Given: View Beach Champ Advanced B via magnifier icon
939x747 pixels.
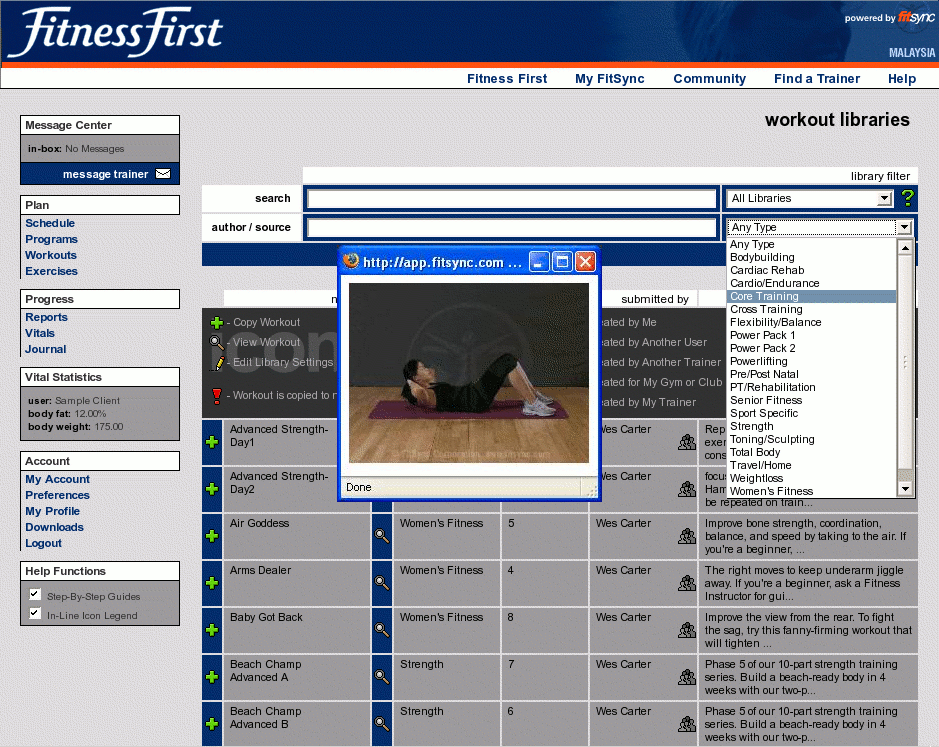Looking at the screenshot, I should point(381,724).
